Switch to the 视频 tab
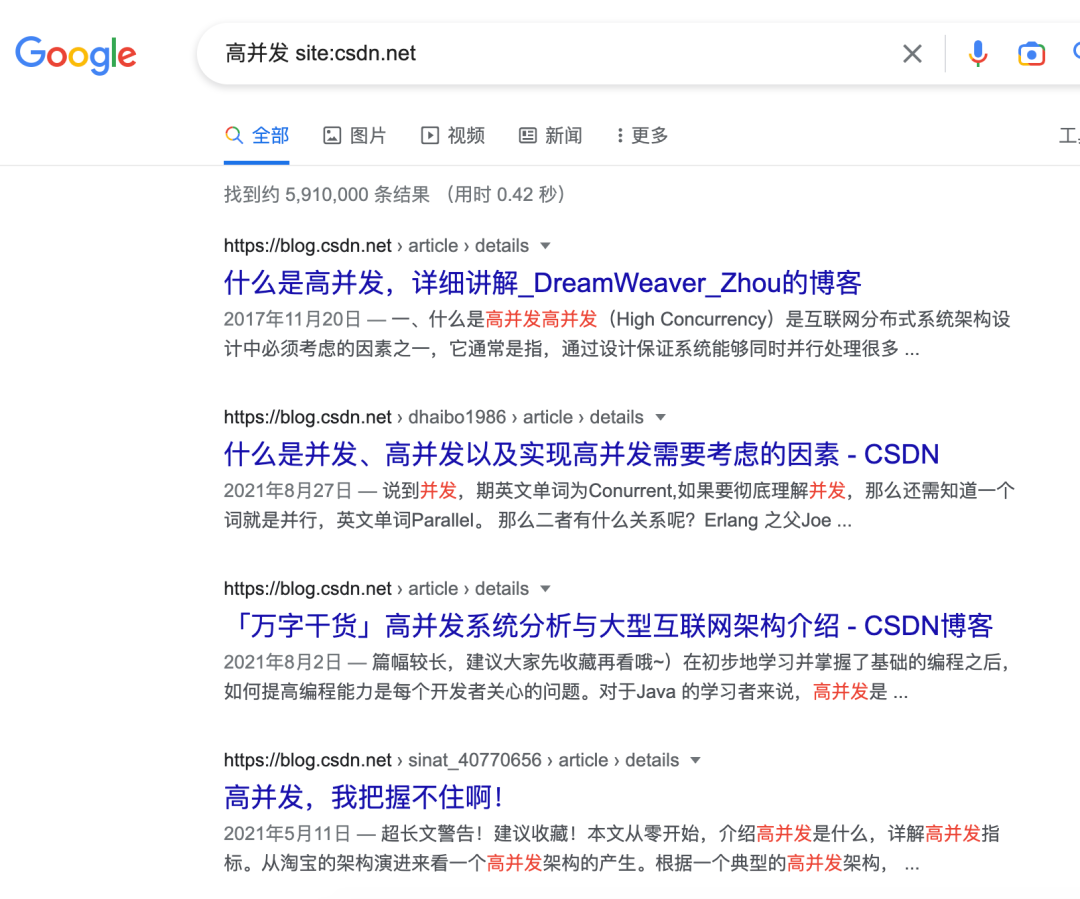This screenshot has width=1080, height=899. (452, 136)
